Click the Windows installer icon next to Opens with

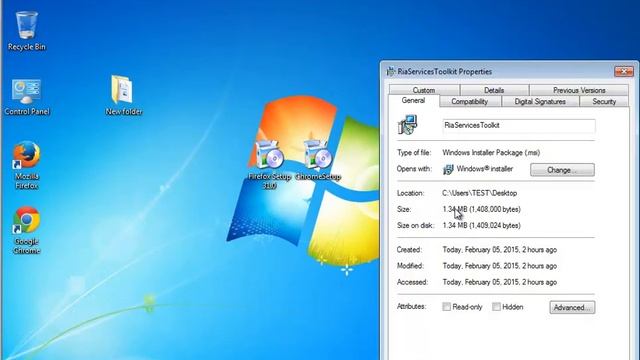click(448, 169)
